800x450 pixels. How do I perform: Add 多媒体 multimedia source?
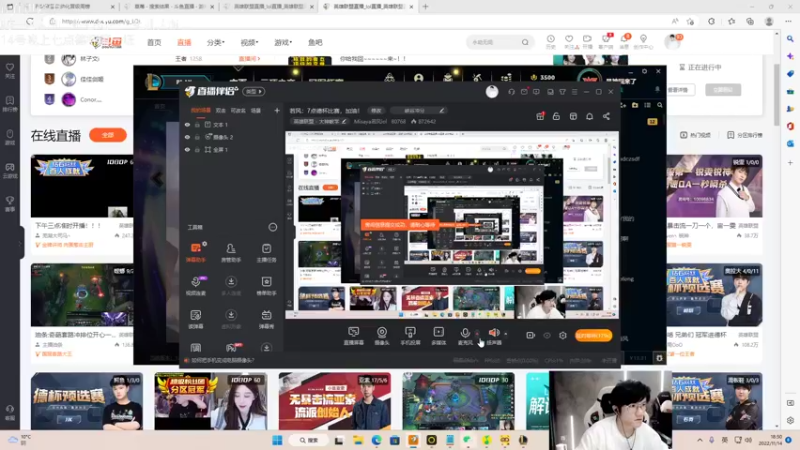coord(438,336)
